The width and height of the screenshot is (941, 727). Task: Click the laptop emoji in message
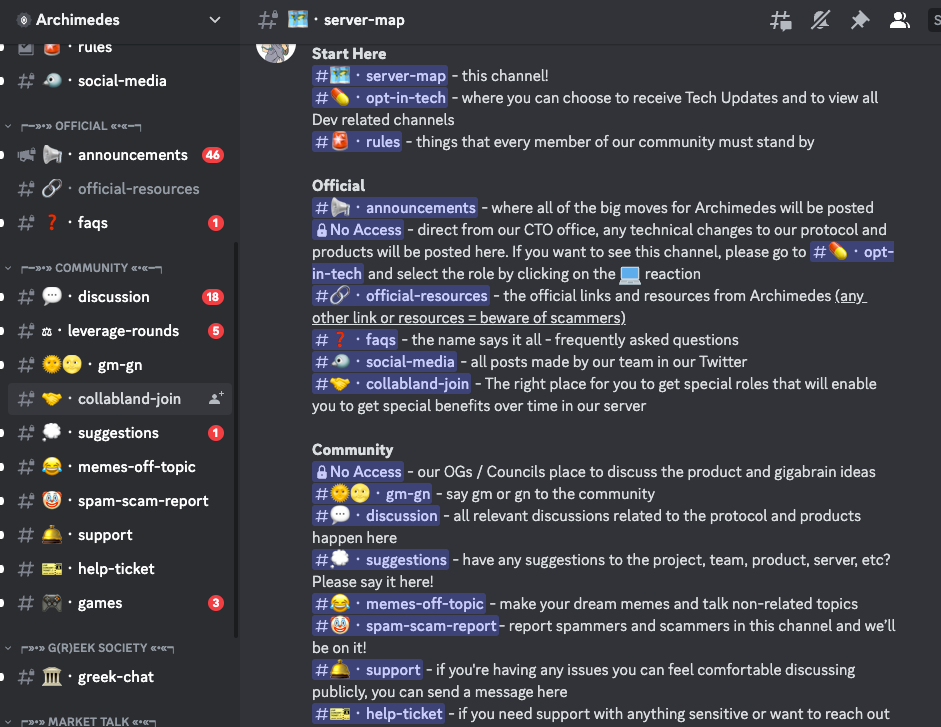point(630,274)
